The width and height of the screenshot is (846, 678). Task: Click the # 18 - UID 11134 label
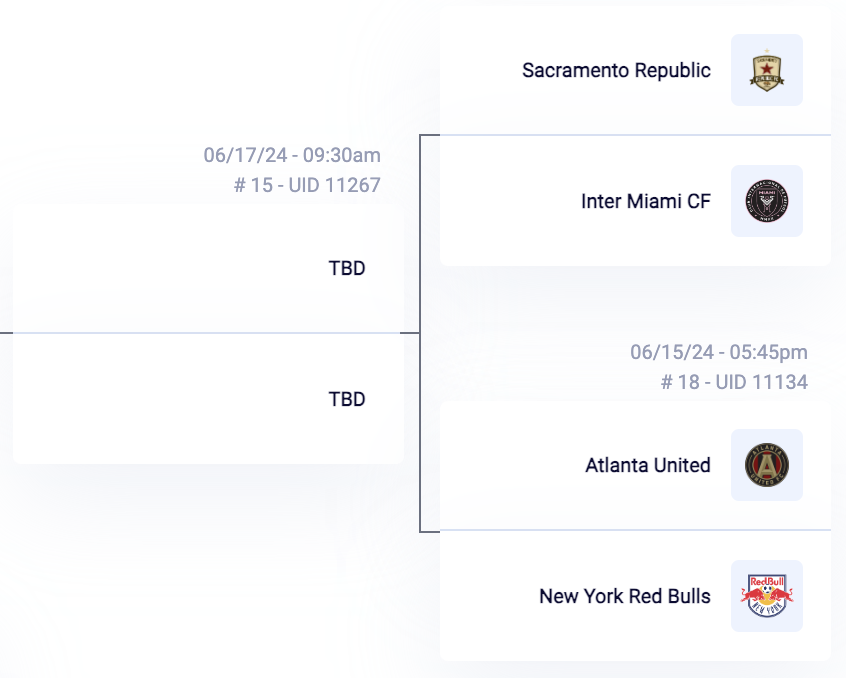734,382
